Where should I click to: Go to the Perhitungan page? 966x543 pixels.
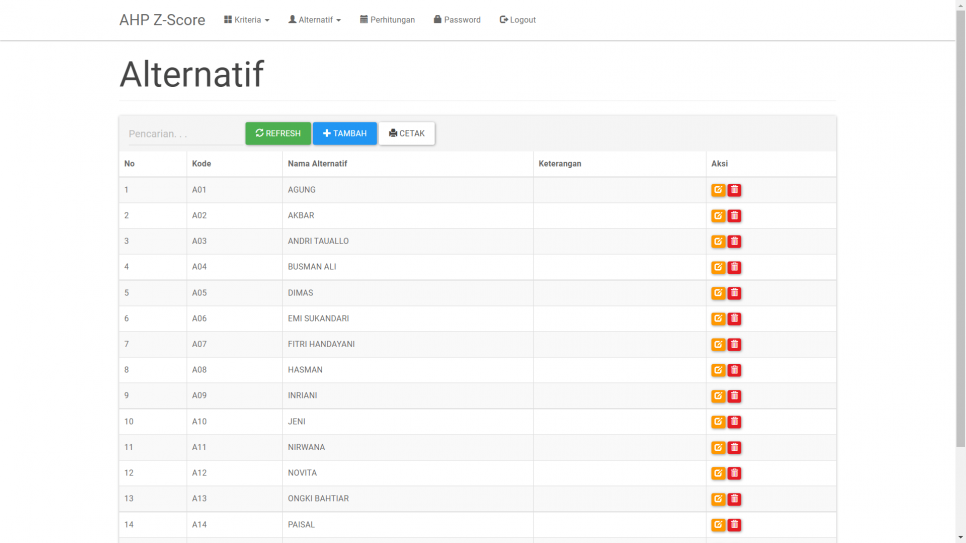click(388, 20)
